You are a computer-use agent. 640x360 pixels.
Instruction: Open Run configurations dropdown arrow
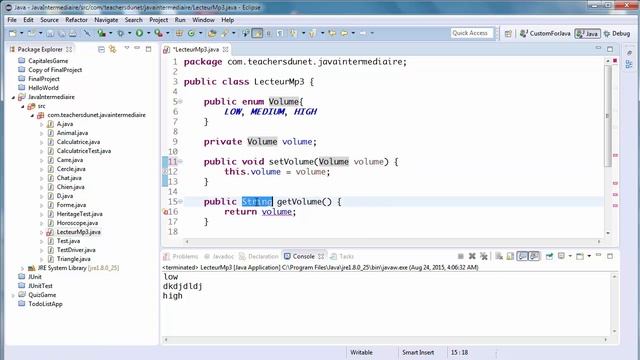[x=149, y=33]
